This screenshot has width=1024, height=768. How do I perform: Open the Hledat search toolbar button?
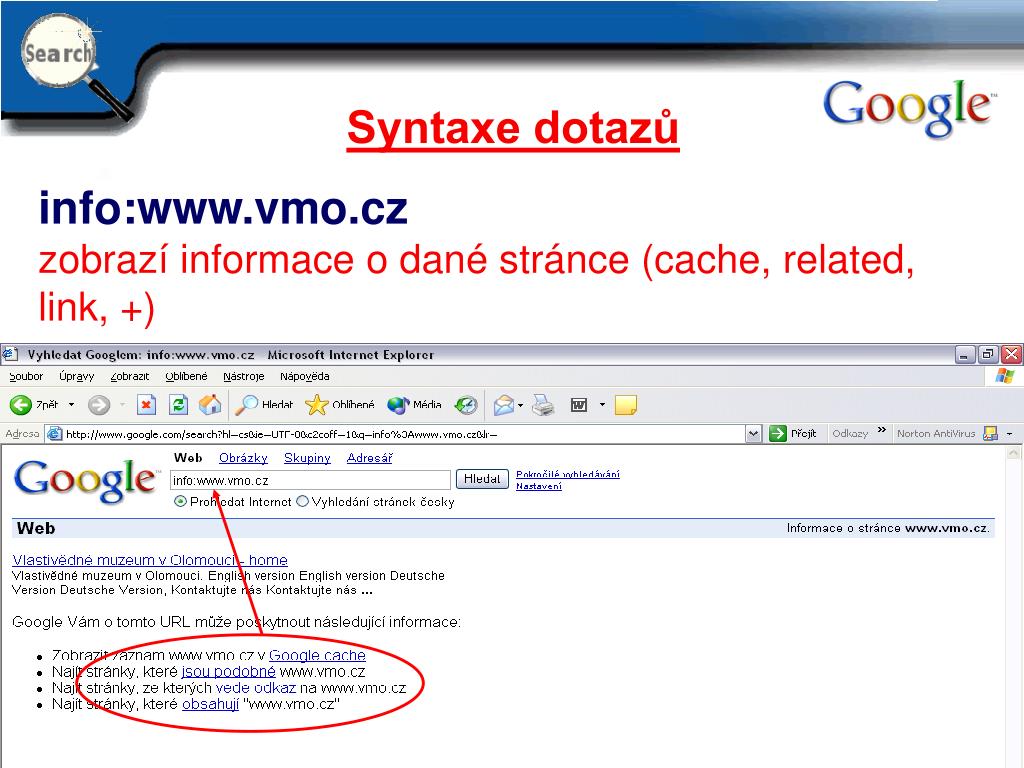[264, 405]
